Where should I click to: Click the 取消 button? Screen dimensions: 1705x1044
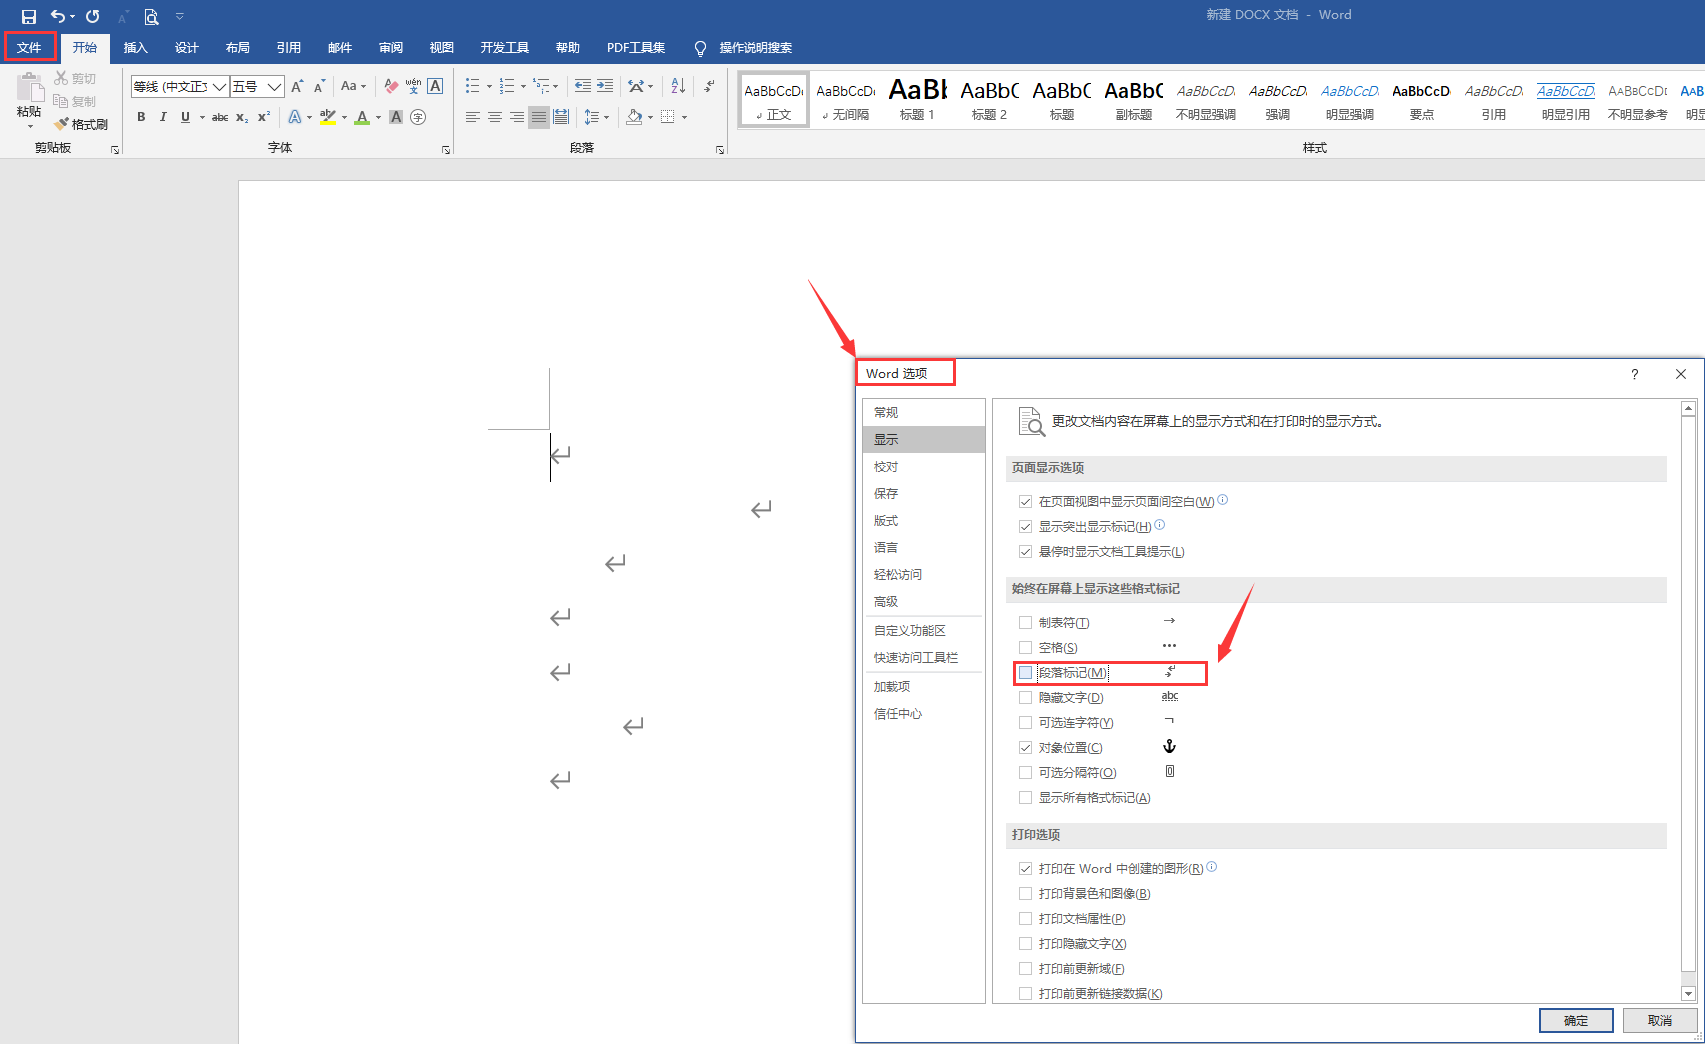click(1660, 1020)
